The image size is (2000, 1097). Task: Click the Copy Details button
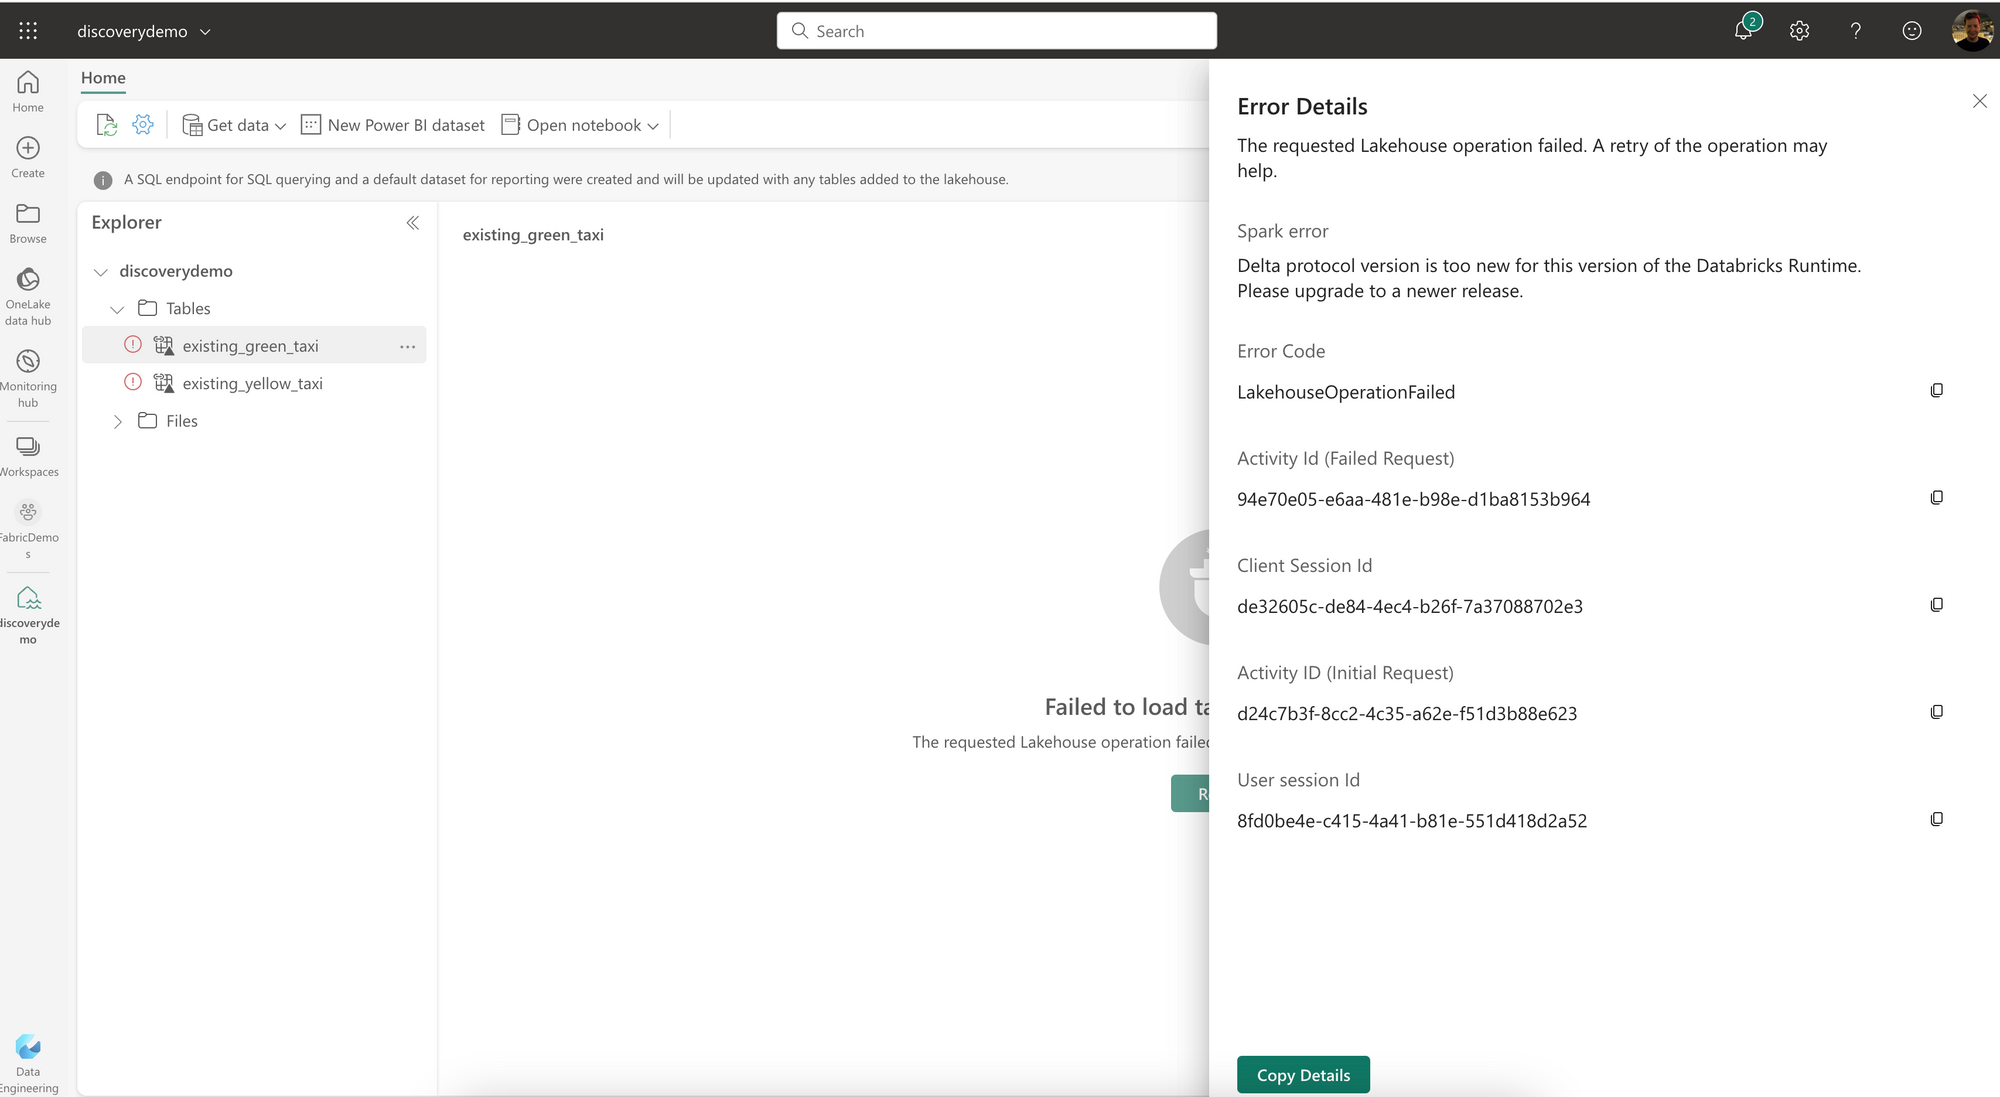pos(1302,1075)
